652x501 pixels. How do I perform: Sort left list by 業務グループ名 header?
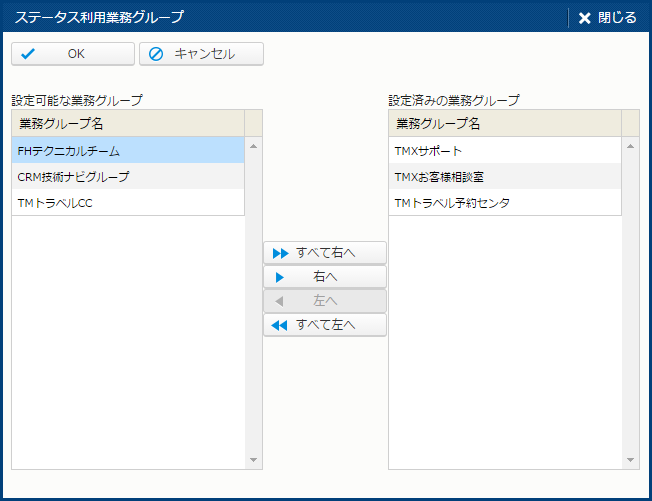pyautogui.click(x=128, y=124)
